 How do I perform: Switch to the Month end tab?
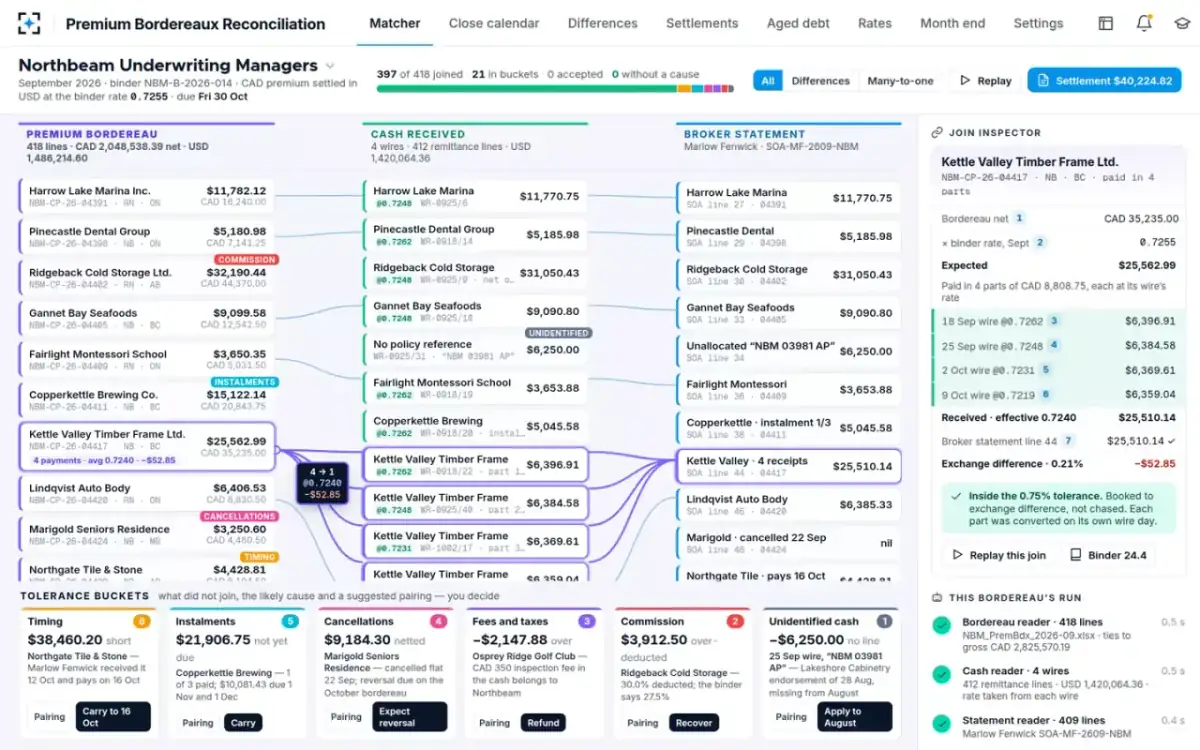point(952,23)
